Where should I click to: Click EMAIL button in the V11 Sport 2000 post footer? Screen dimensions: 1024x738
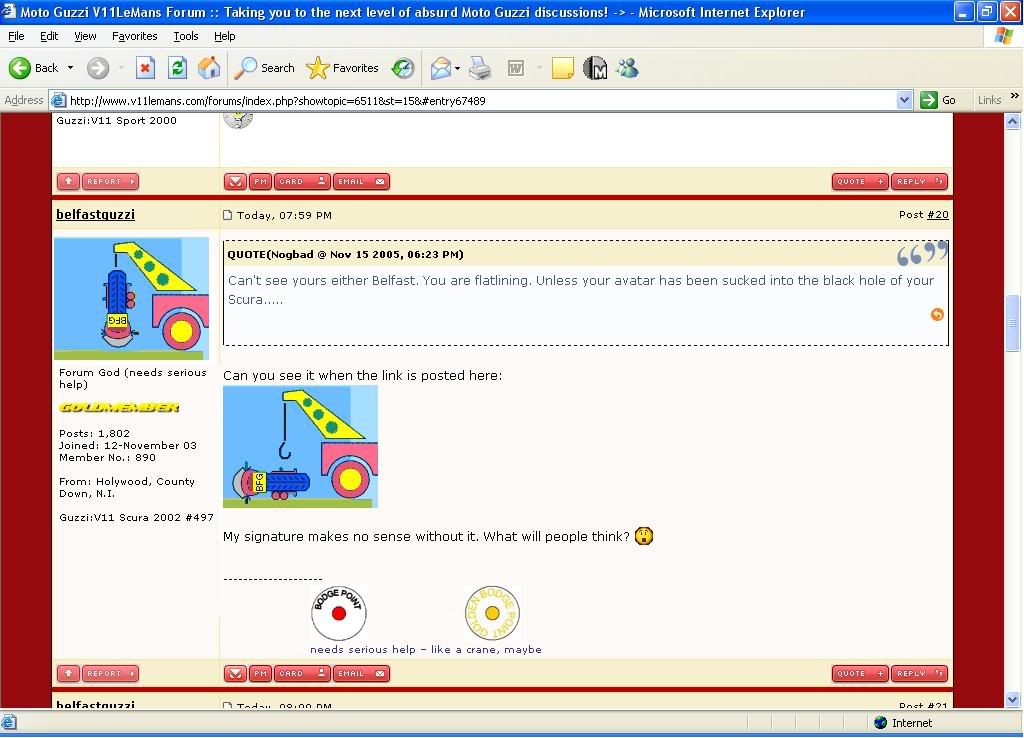click(x=361, y=182)
